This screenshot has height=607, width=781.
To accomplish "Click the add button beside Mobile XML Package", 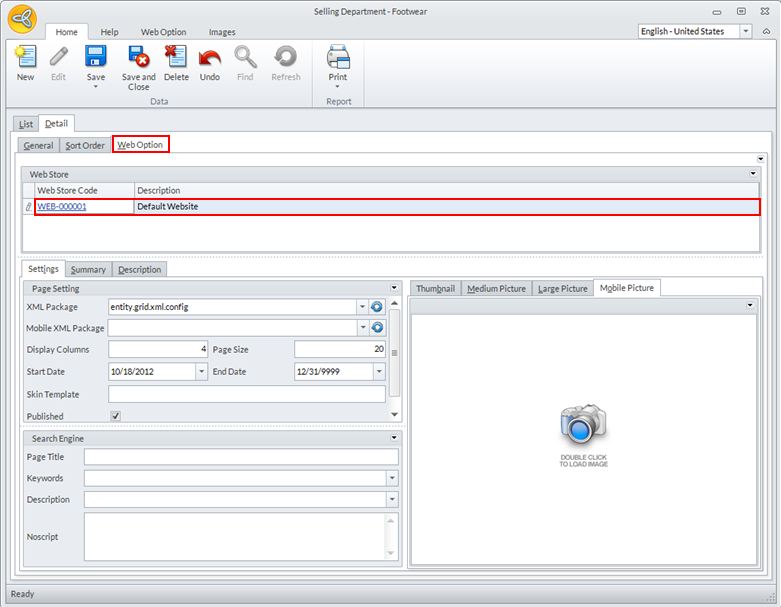I will [x=378, y=328].
